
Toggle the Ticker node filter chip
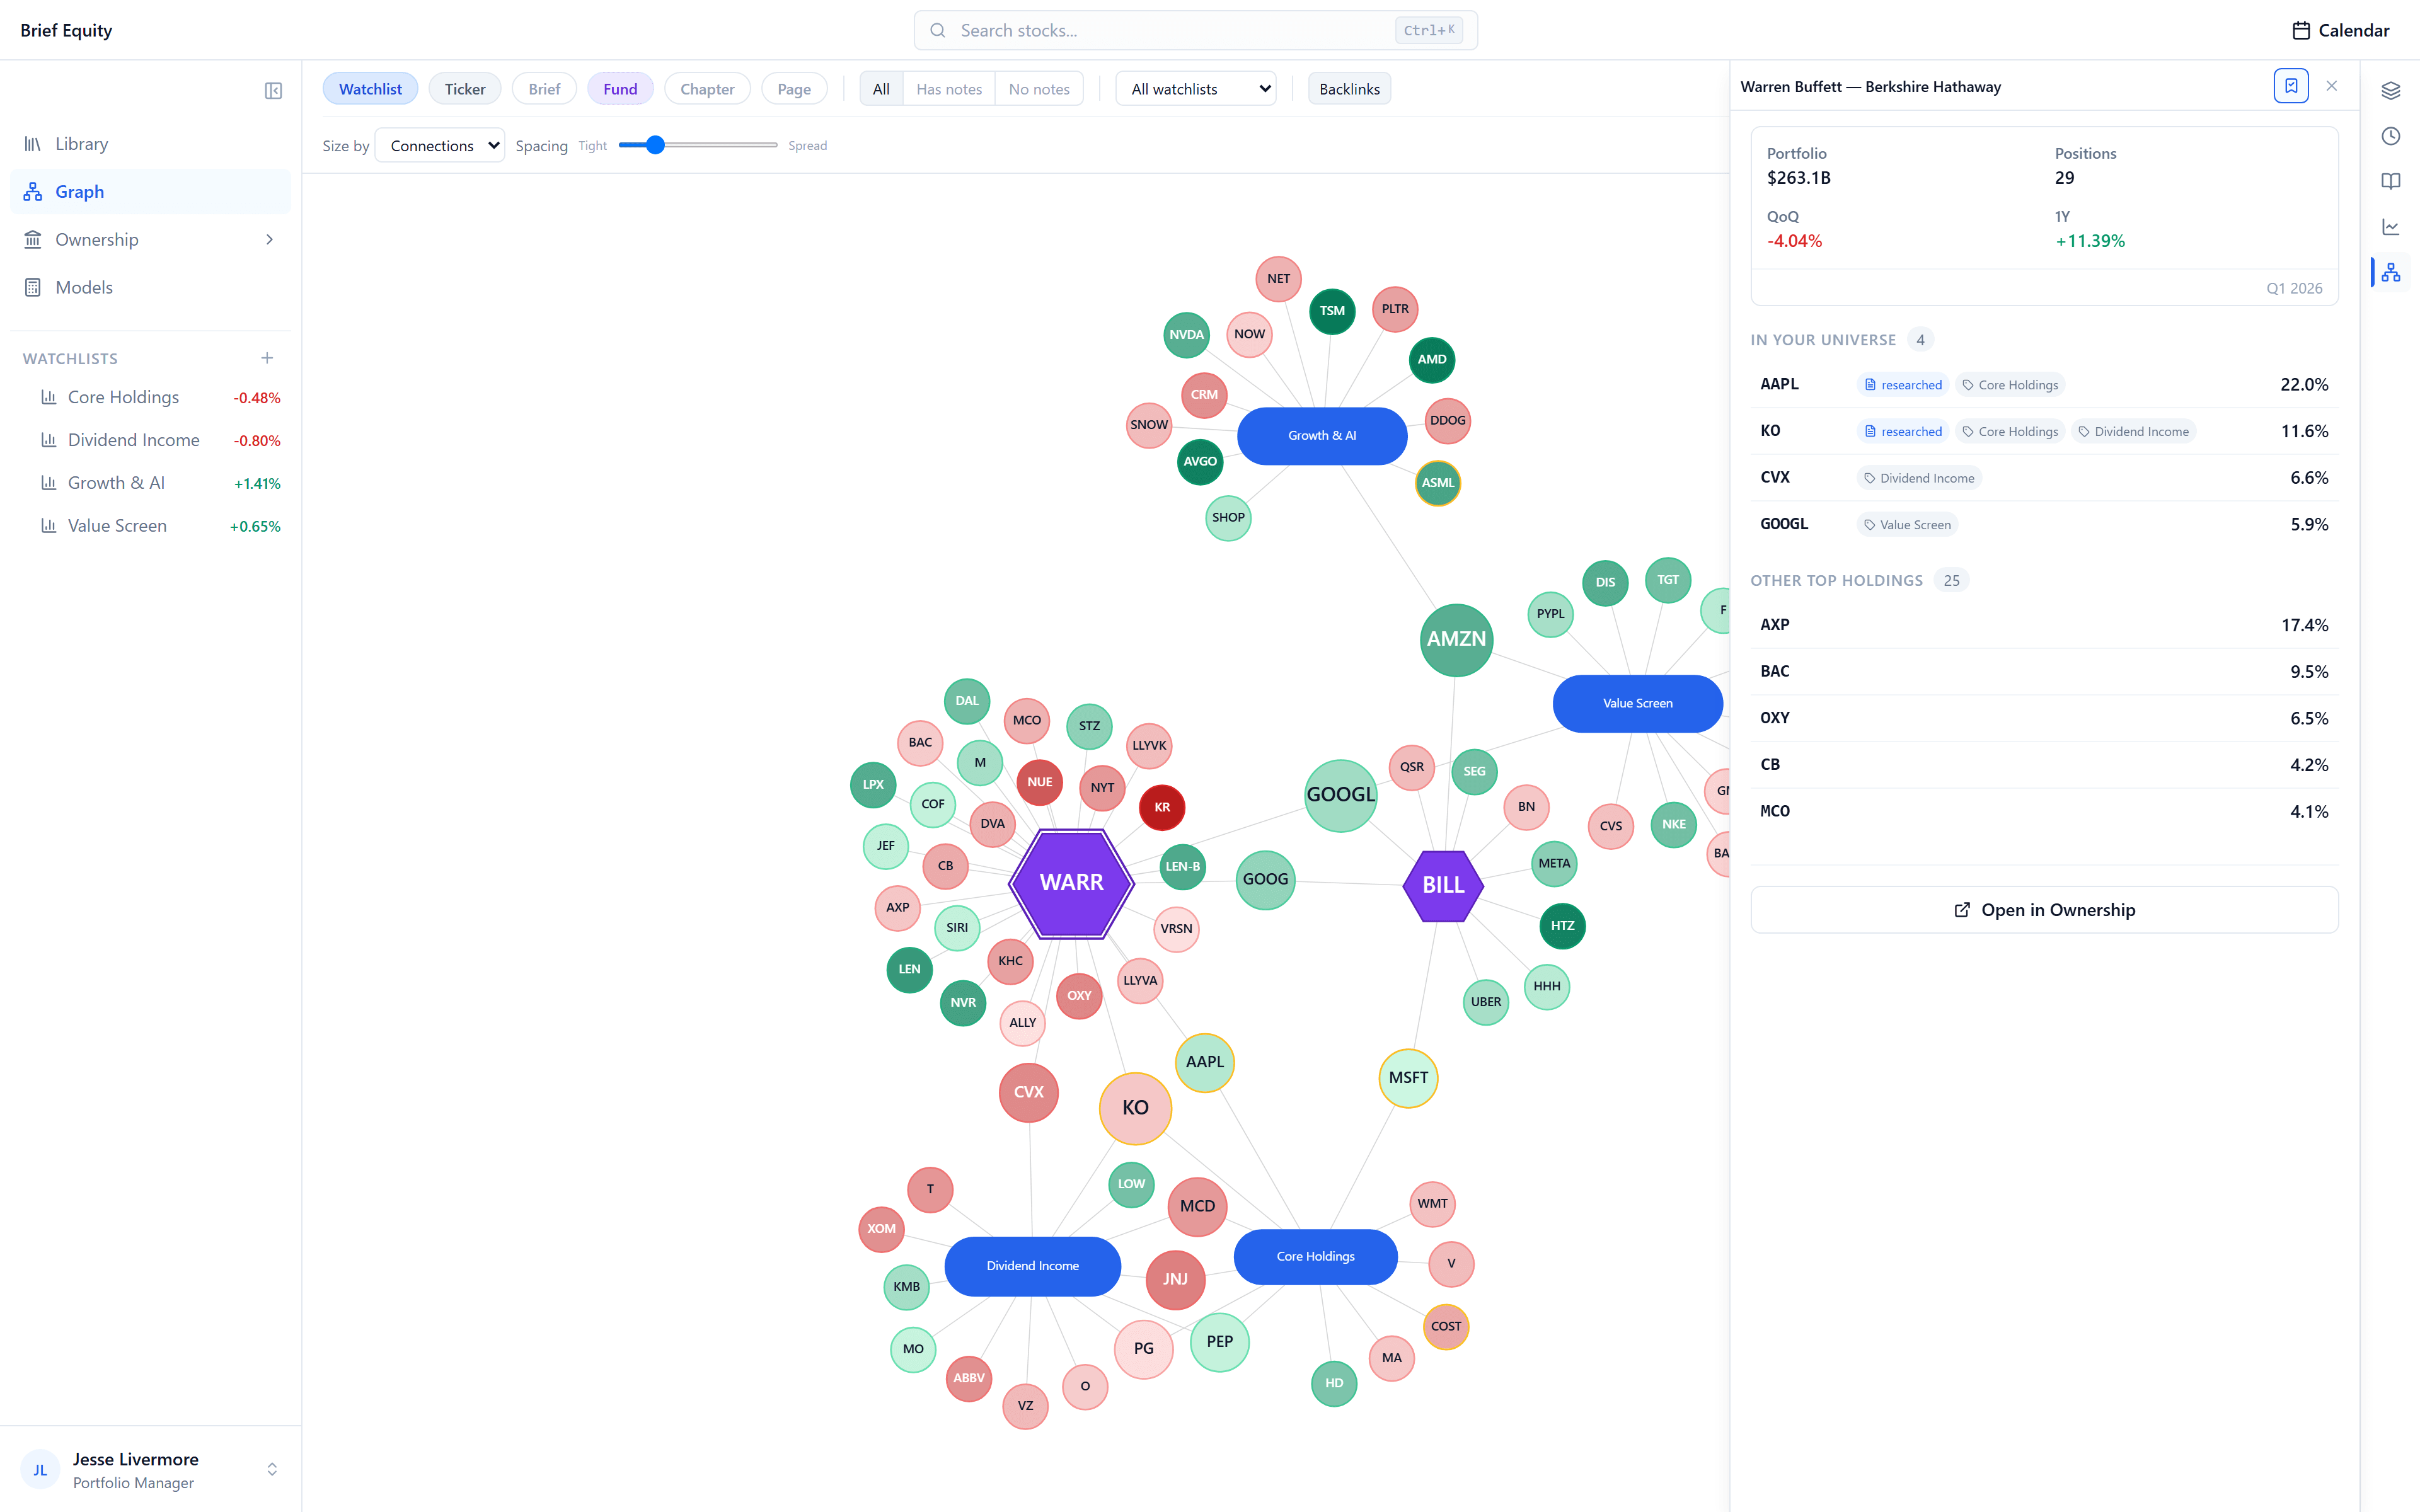464,89
